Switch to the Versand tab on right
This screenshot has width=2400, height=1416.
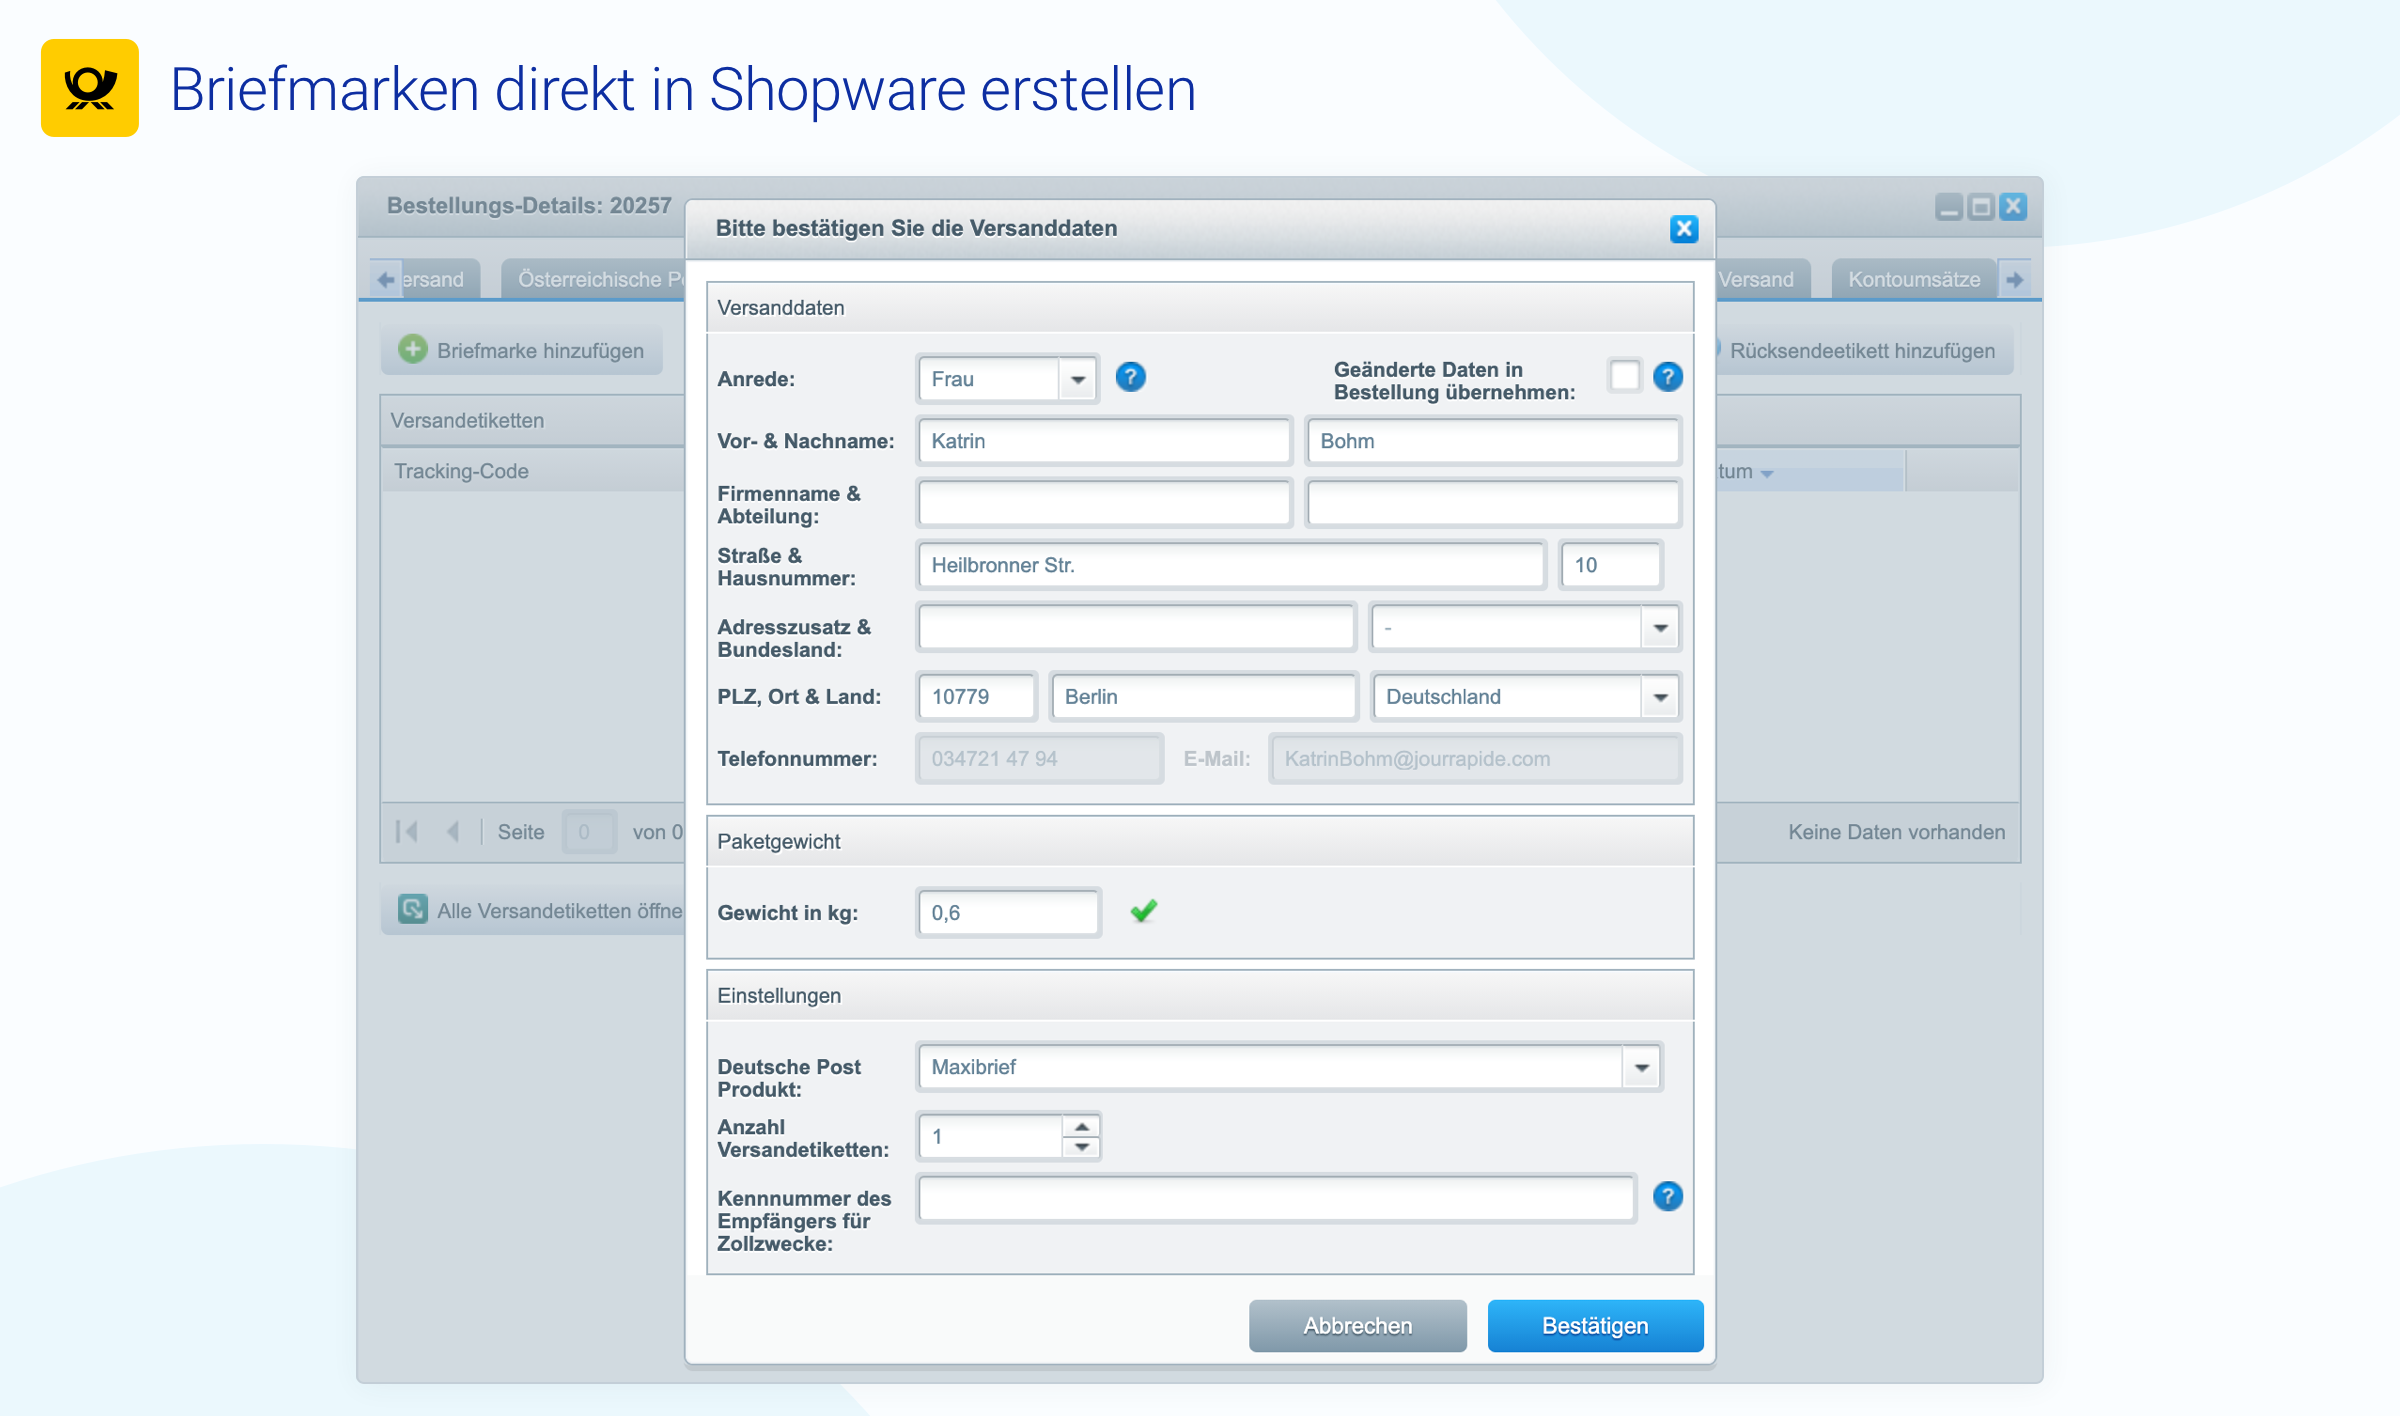(x=1762, y=280)
